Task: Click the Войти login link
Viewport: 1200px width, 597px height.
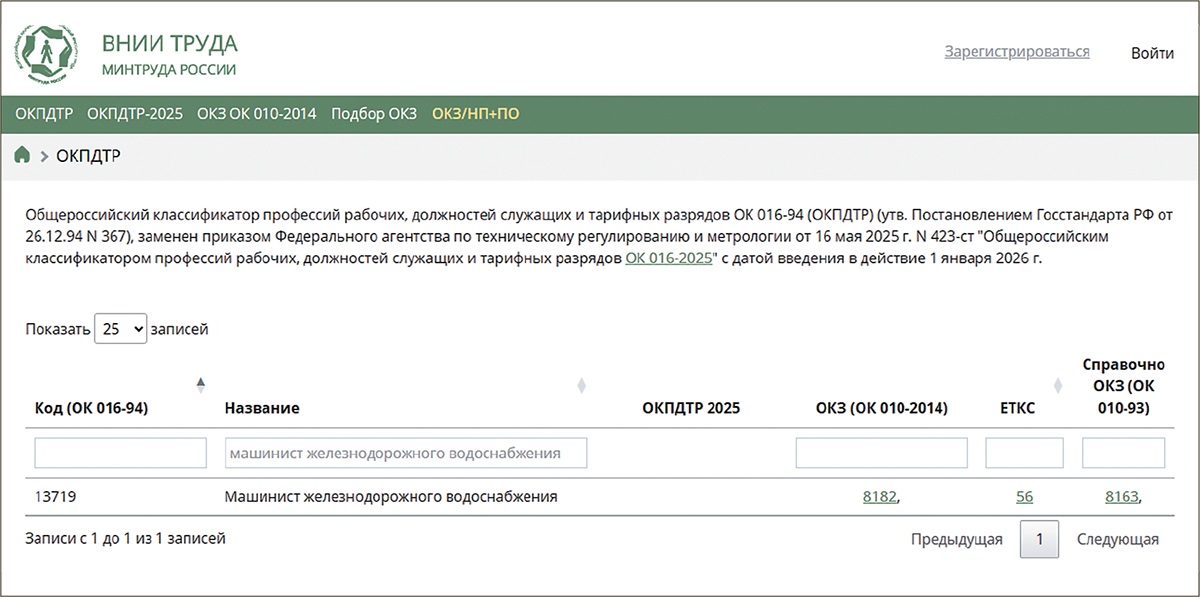Action: tap(1152, 53)
